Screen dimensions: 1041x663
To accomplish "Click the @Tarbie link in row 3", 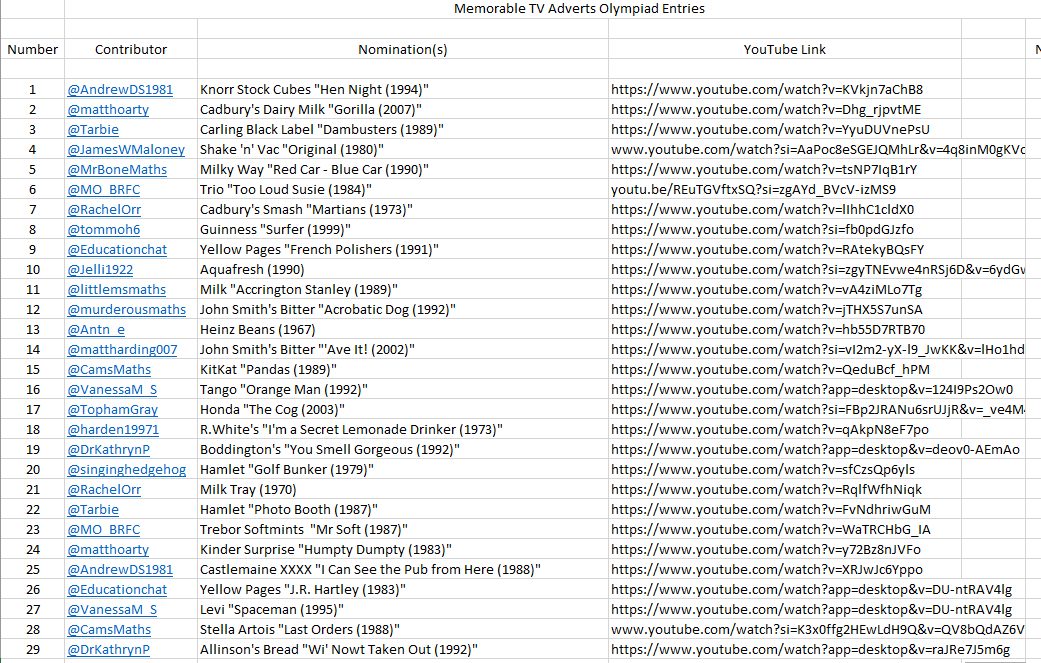I will 93,129.
